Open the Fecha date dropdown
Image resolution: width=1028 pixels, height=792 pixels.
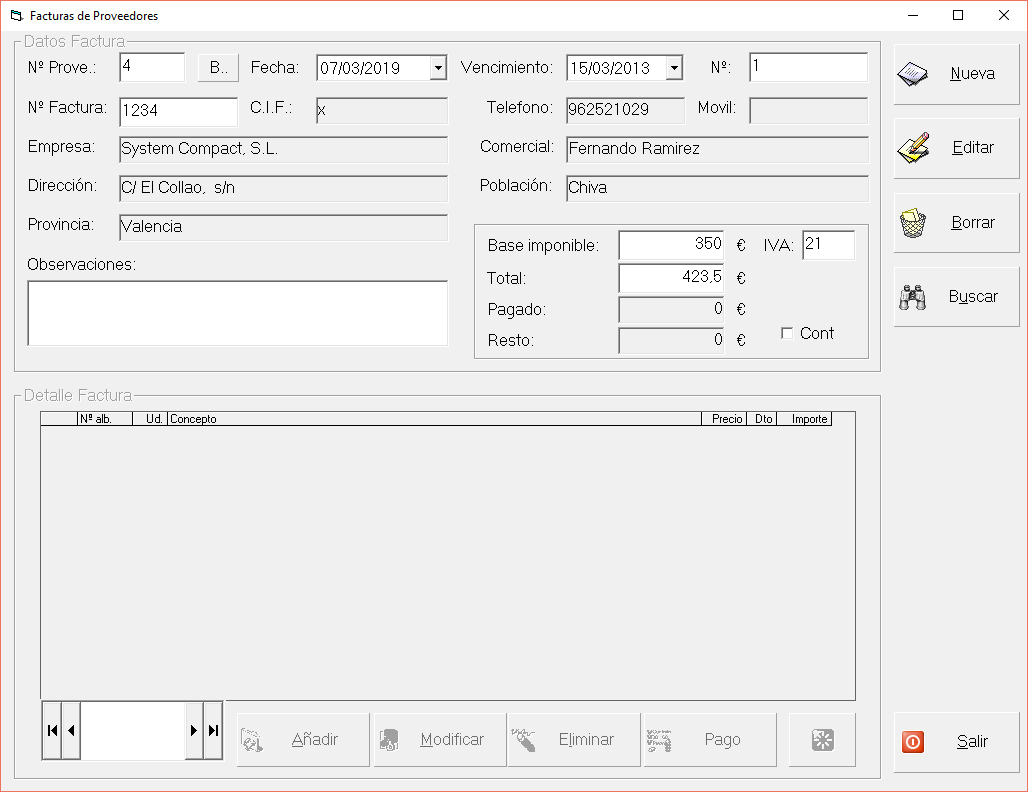[438, 68]
